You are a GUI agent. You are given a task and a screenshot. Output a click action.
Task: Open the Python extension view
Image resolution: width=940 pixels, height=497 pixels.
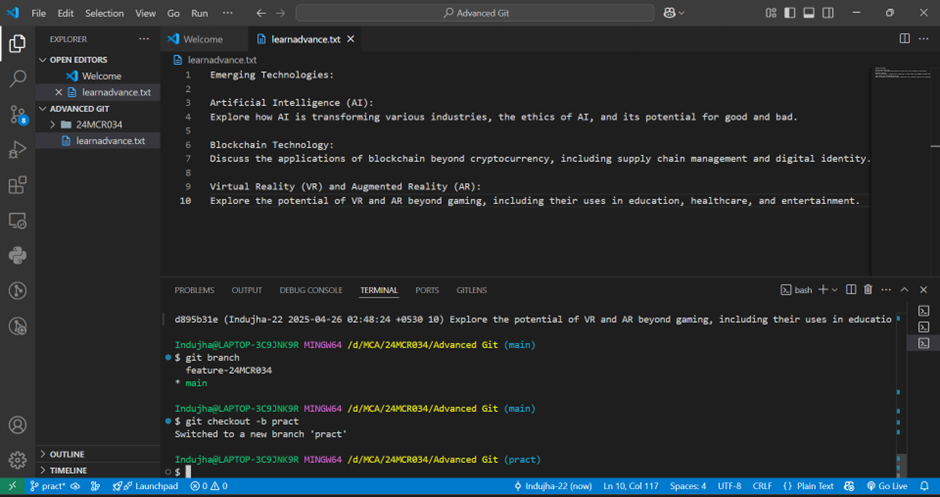[x=17, y=256]
